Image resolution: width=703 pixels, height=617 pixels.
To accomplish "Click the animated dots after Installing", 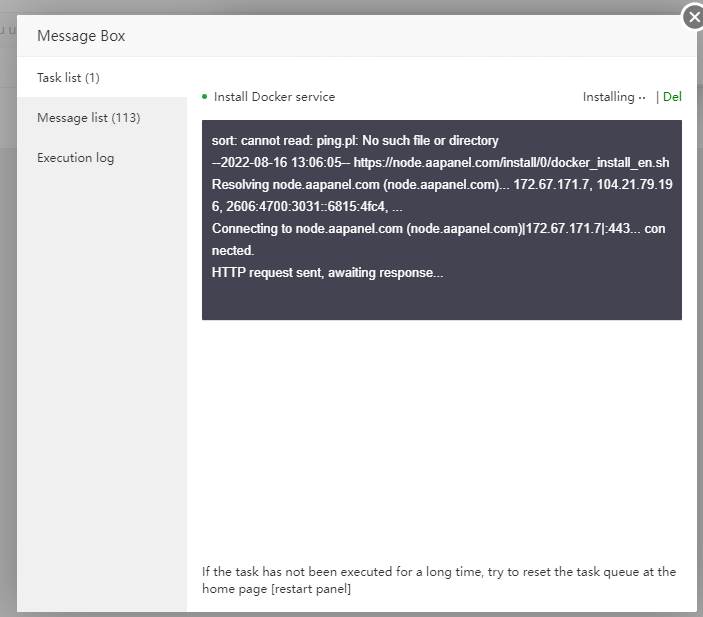I will tap(642, 97).
